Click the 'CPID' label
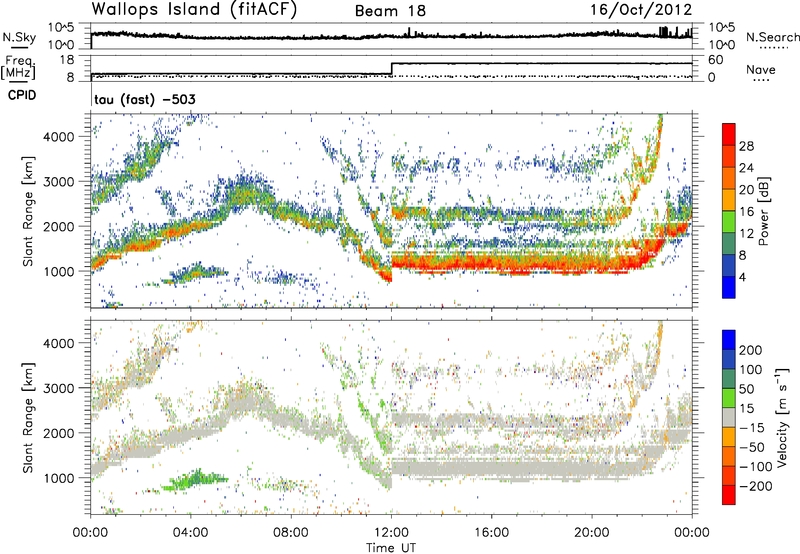This screenshot has height=554, width=800. click(x=22, y=95)
